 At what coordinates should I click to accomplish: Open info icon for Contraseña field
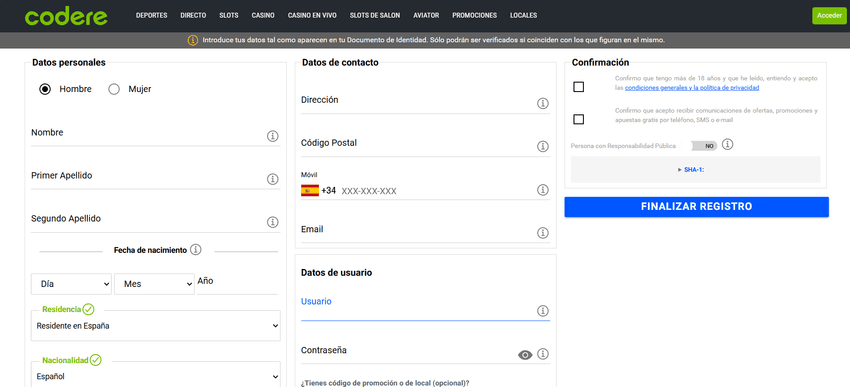point(543,354)
